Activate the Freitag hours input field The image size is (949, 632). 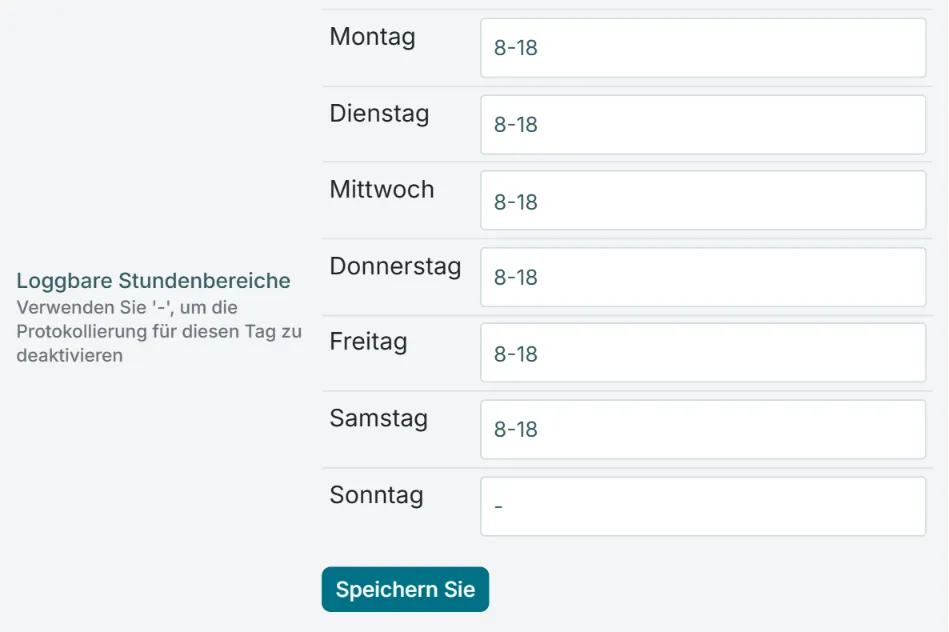(x=703, y=353)
